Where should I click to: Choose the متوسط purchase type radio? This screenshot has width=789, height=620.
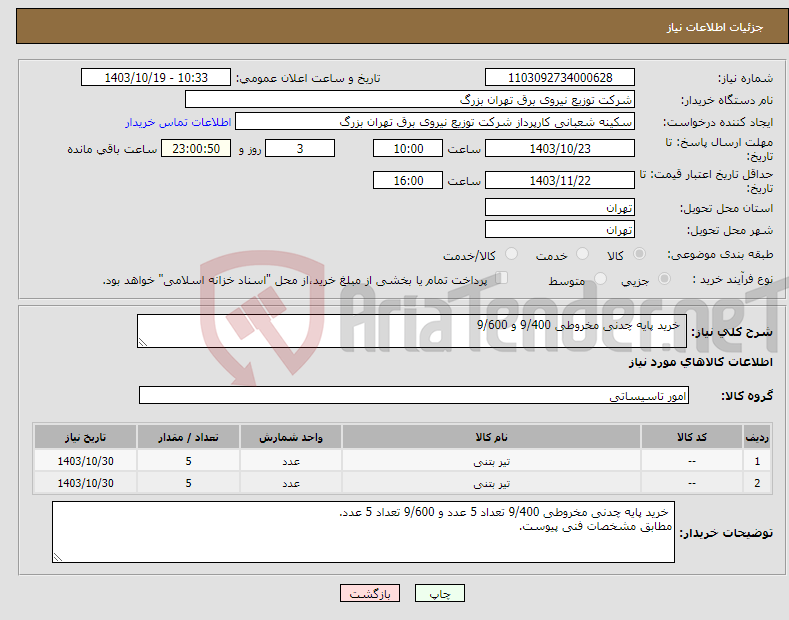point(600,278)
